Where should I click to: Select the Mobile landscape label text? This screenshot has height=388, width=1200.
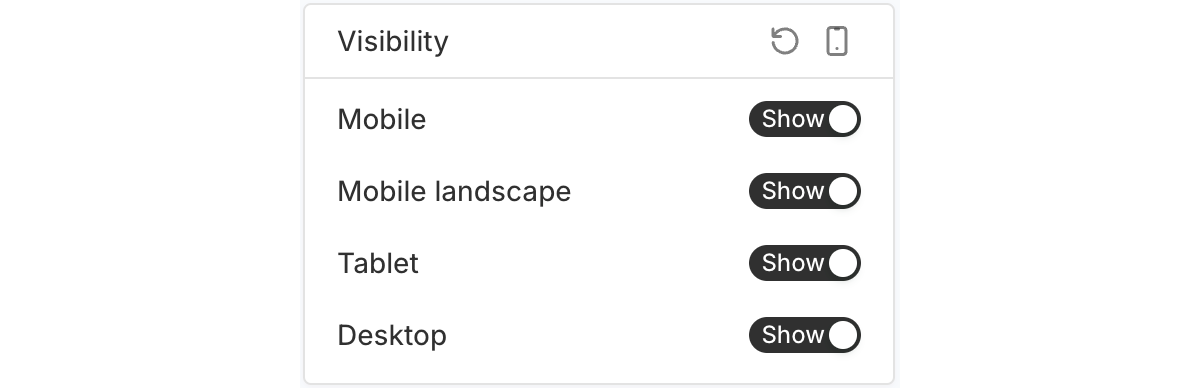454,192
